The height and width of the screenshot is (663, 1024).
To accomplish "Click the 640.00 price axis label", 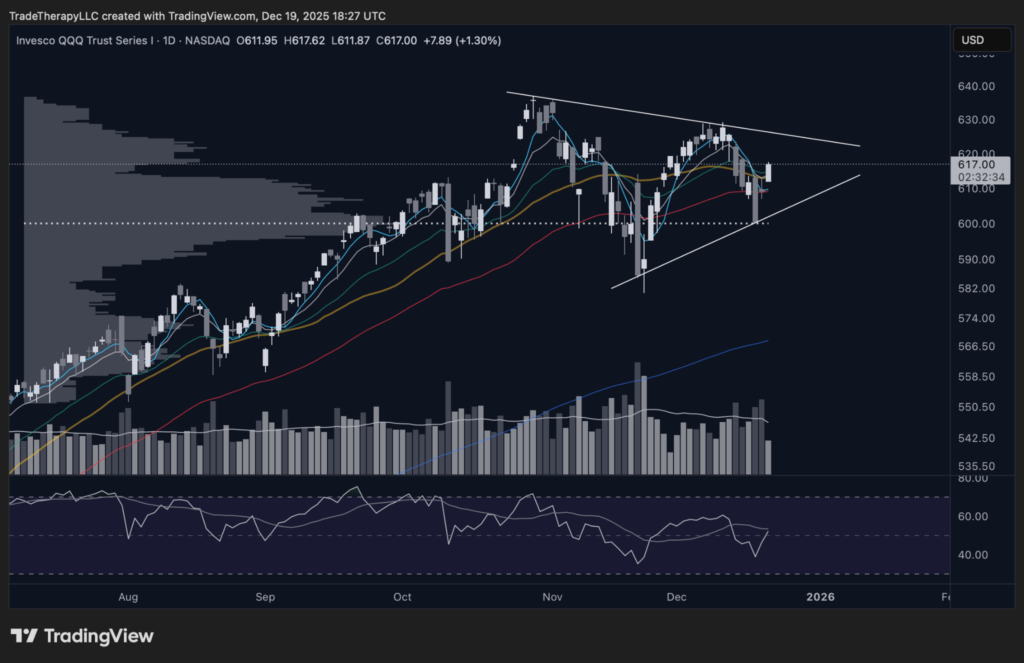I will [x=975, y=87].
